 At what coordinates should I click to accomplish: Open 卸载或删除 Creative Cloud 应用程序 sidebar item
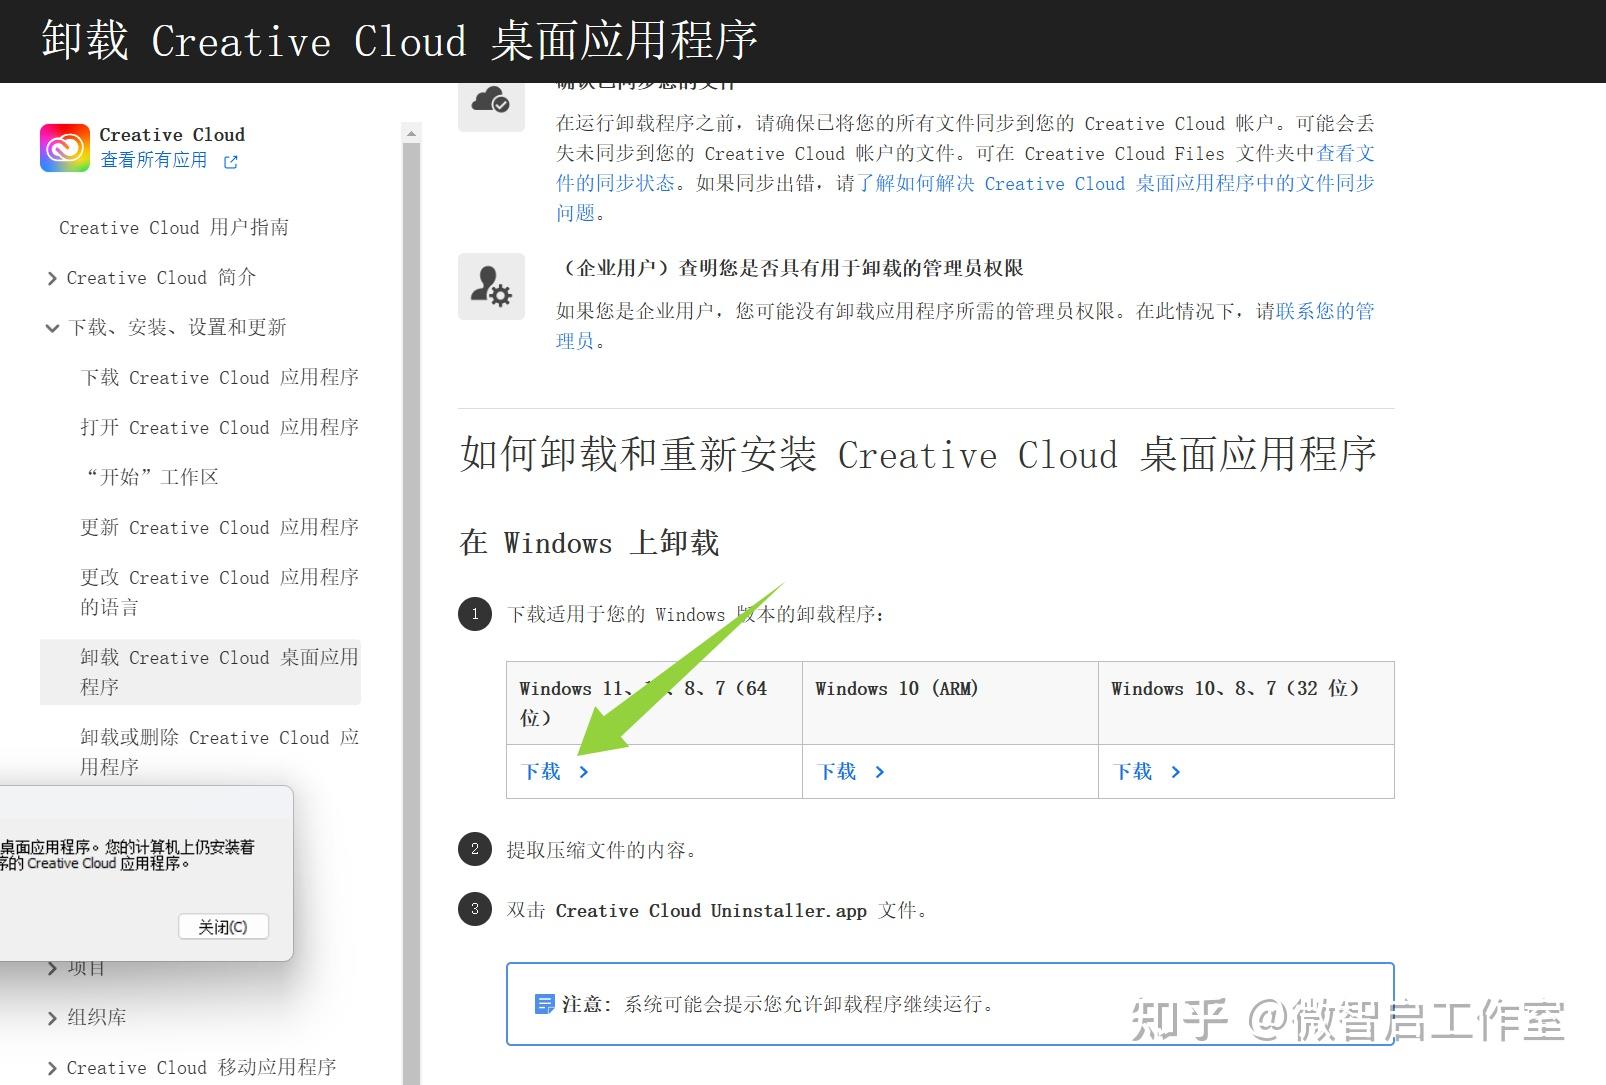click(220, 752)
